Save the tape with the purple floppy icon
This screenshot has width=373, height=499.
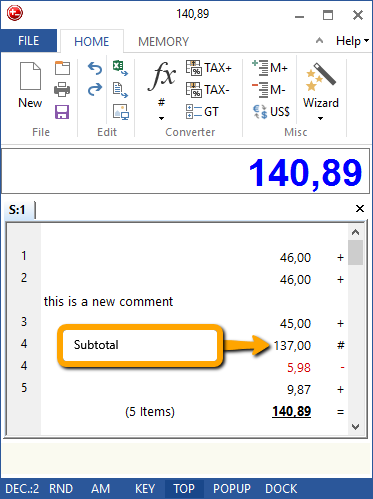pos(62,112)
